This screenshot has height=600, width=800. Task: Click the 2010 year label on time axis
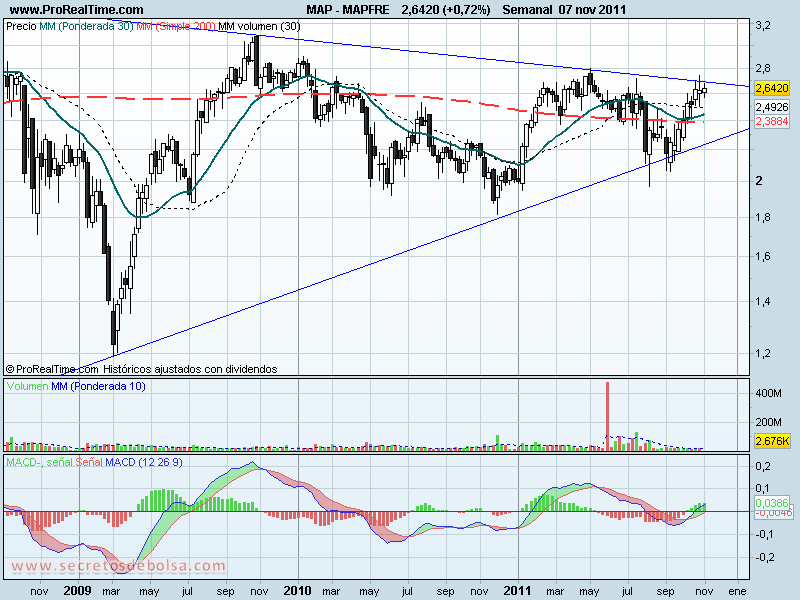pos(297,591)
